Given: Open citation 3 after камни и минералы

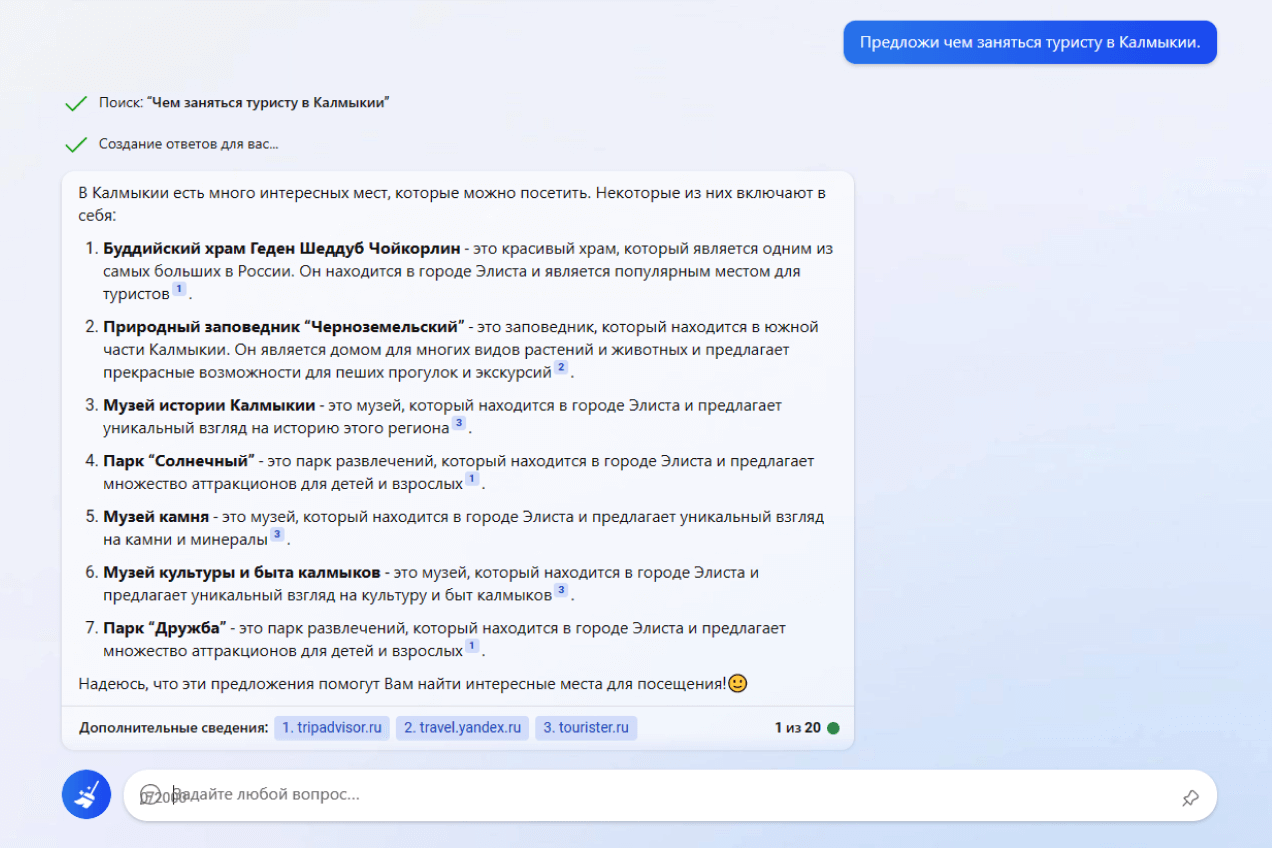Looking at the screenshot, I should (277, 535).
